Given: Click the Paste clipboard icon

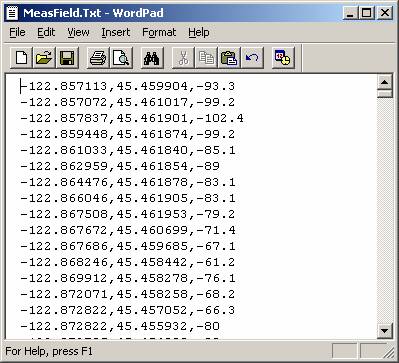Looking at the screenshot, I should (229, 58).
